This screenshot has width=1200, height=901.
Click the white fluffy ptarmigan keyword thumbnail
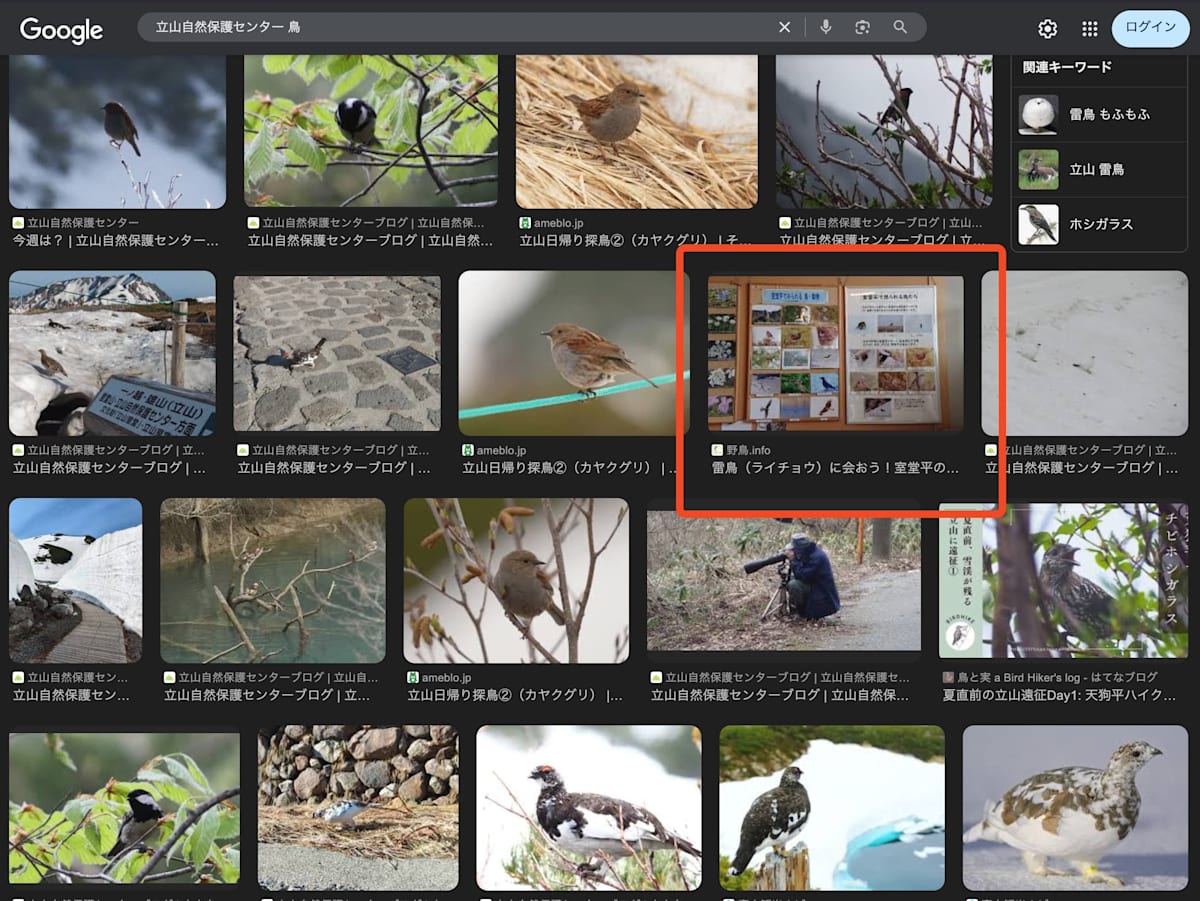(1038, 114)
